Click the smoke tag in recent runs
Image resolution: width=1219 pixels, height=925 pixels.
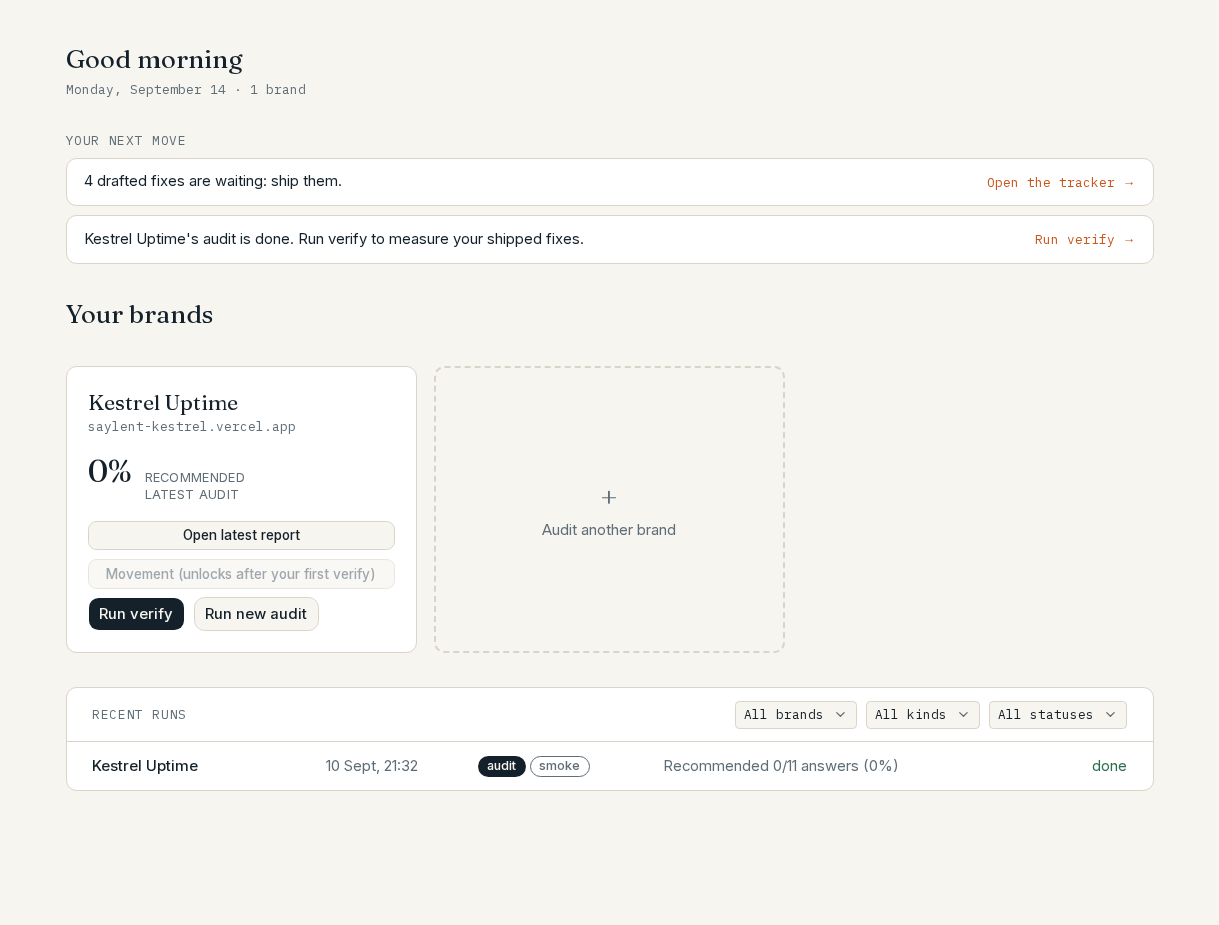pos(560,766)
